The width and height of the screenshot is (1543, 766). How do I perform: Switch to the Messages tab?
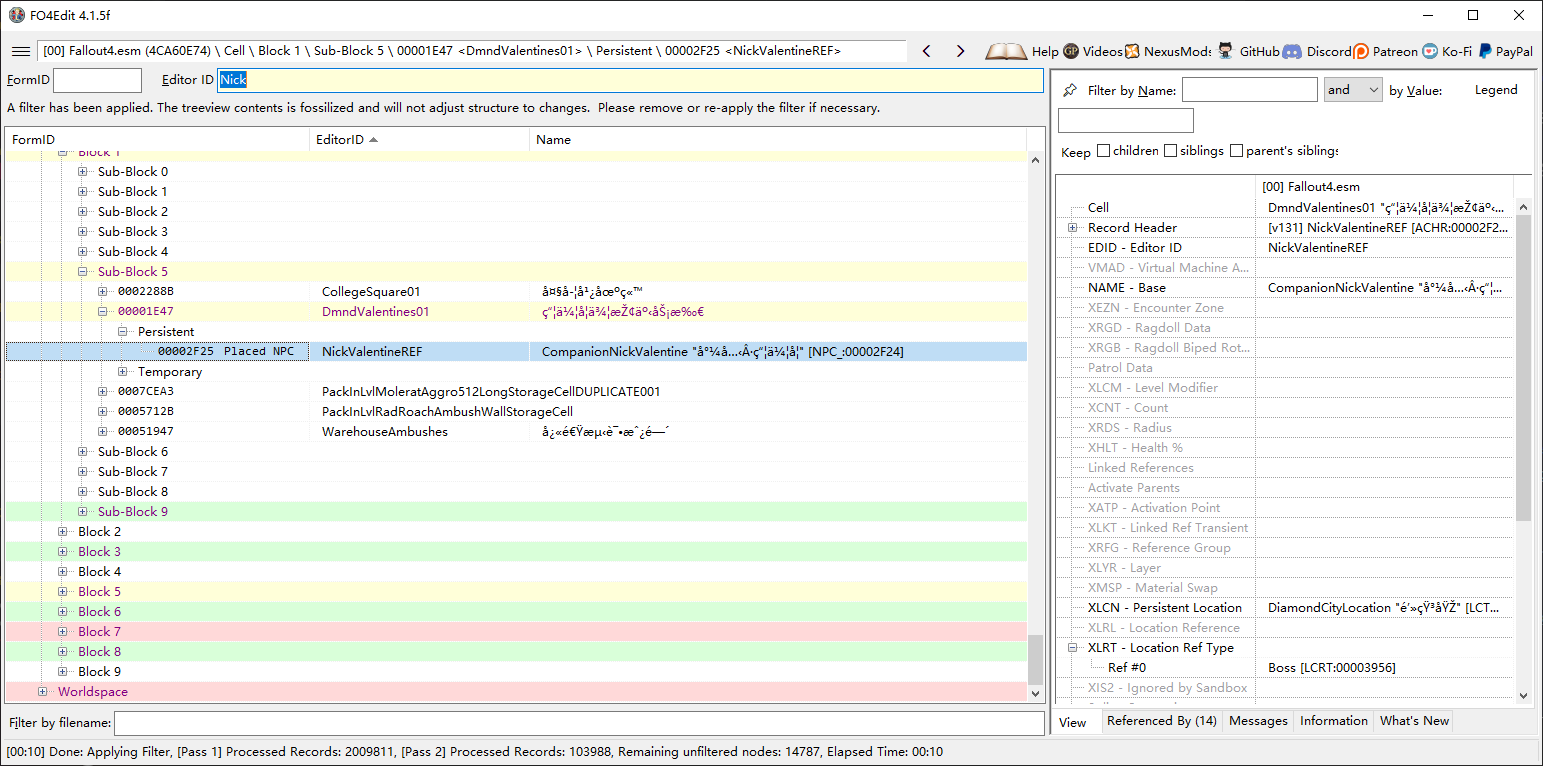coord(1258,721)
